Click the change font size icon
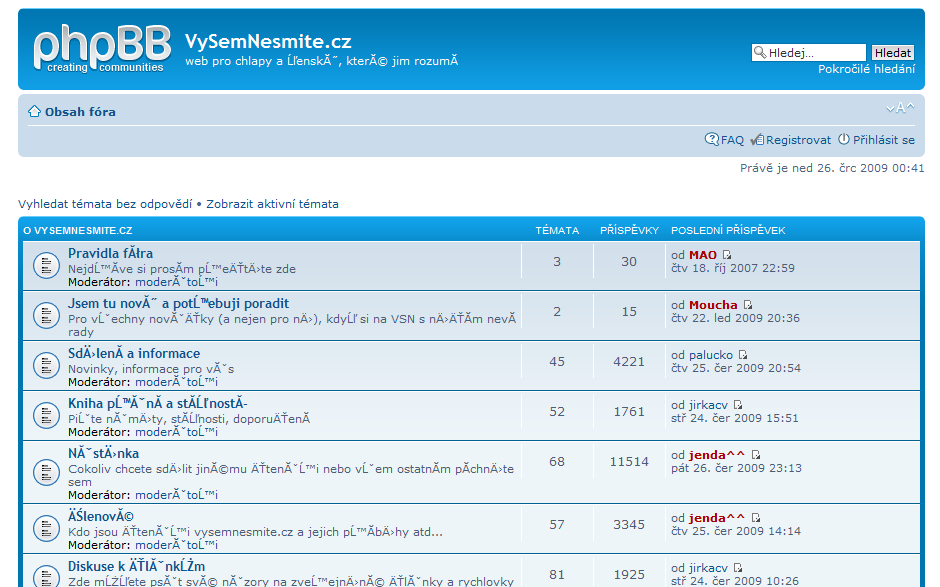Viewport: 940px width, 587px height. [x=900, y=108]
